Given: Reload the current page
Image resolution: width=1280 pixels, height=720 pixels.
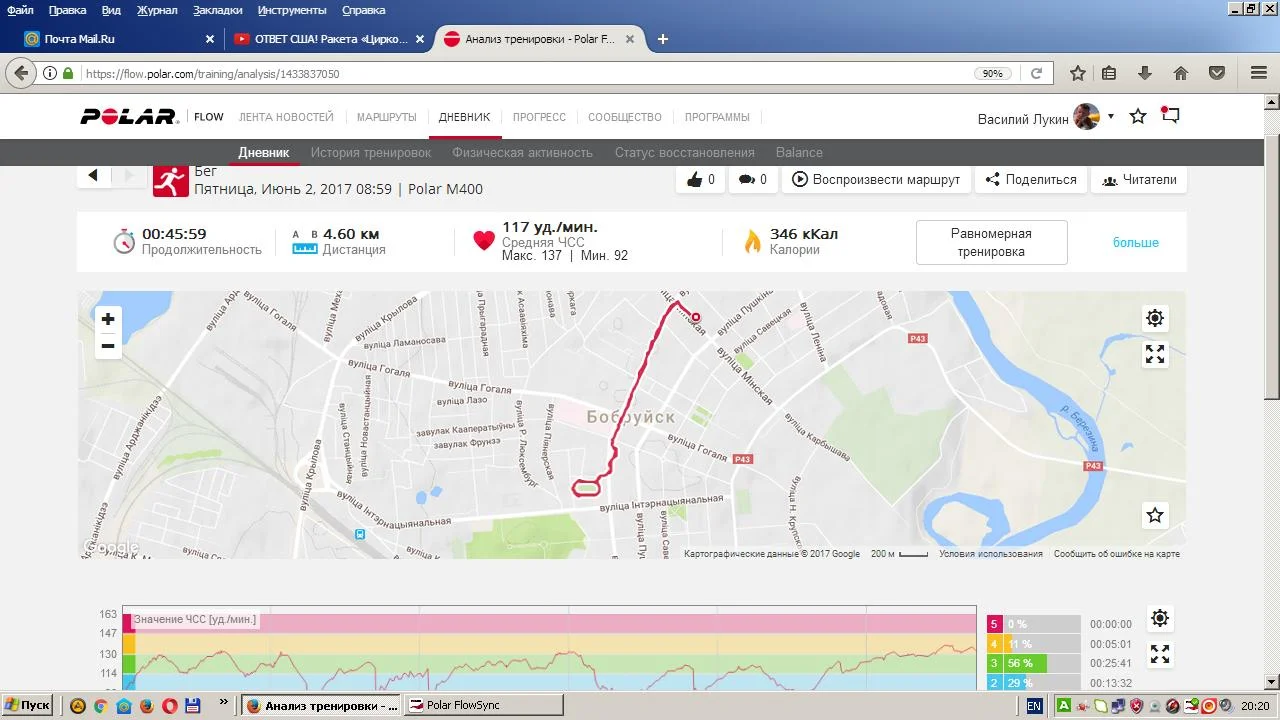Looking at the screenshot, I should pos(1037,73).
